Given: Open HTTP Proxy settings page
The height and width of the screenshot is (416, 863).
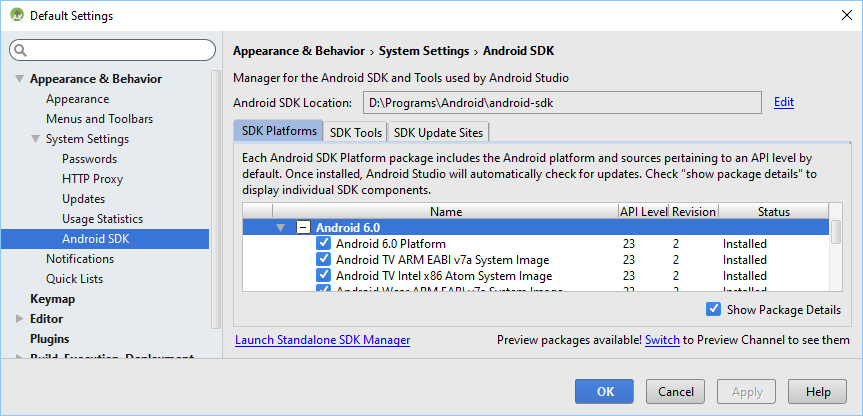Looking at the screenshot, I should (92, 179).
